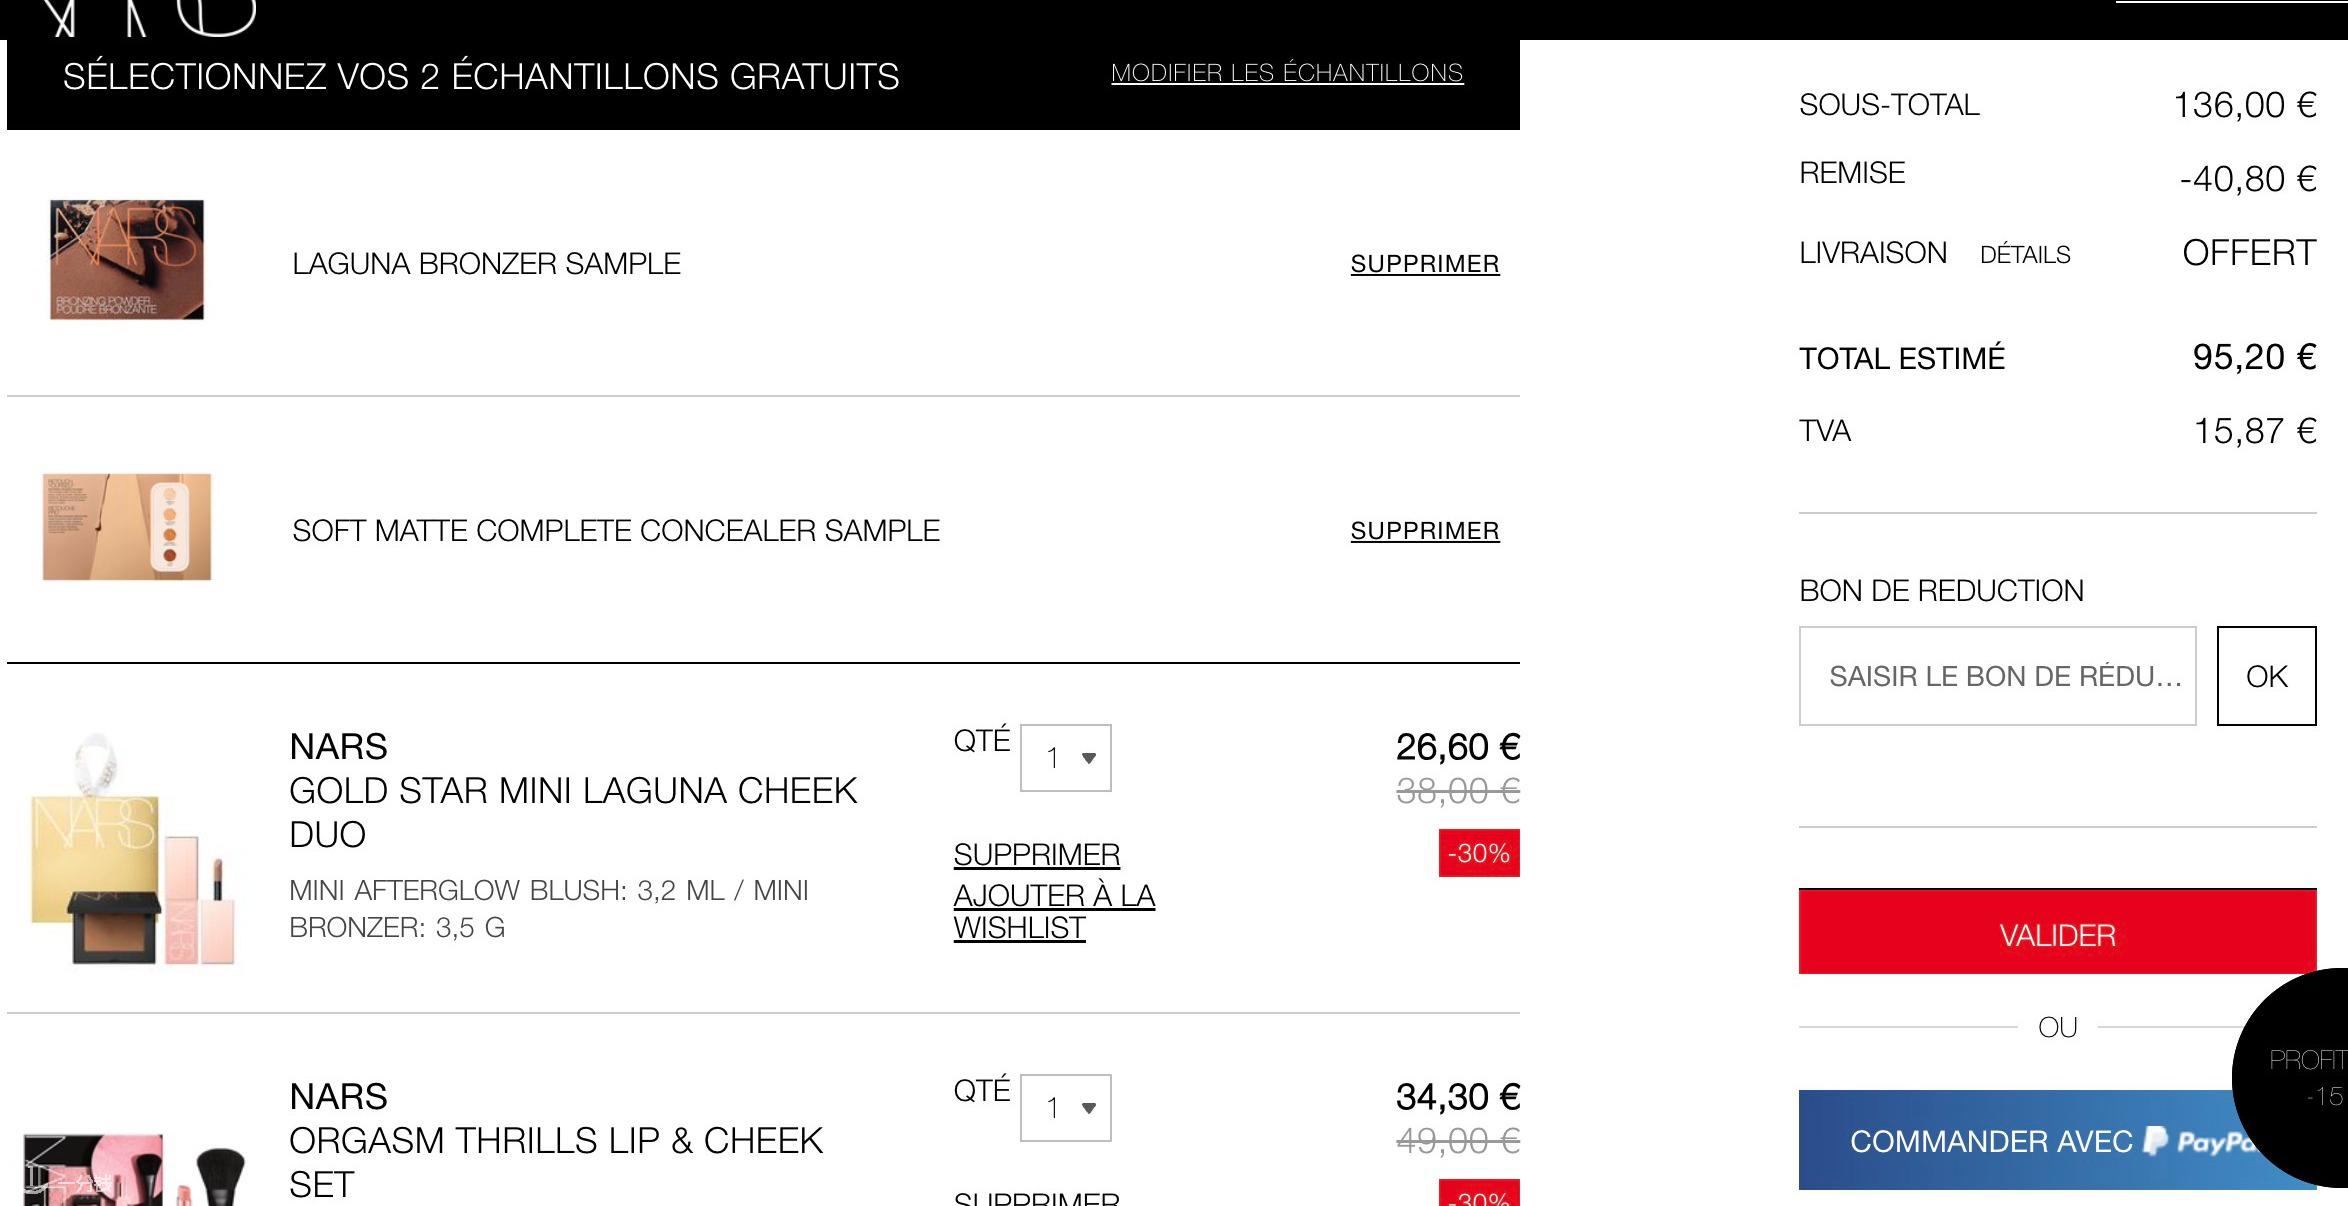Image resolution: width=2348 pixels, height=1206 pixels.
Task: Remove Gold Star Mini Laguna Cheek Duo
Action: click(x=1037, y=855)
